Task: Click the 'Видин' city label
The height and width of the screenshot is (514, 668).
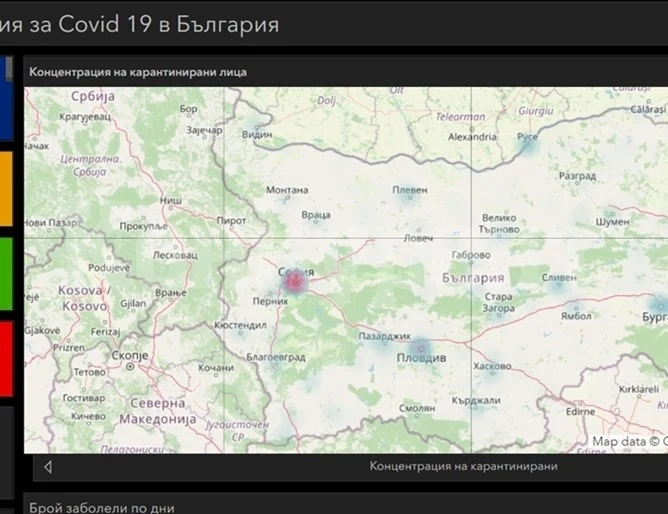Action: pyautogui.click(x=257, y=135)
